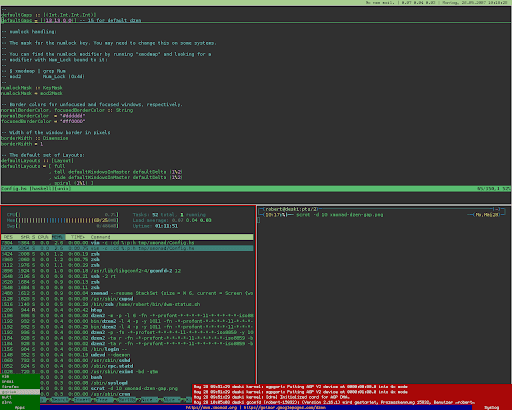Select the htop process row

coord(127,310)
